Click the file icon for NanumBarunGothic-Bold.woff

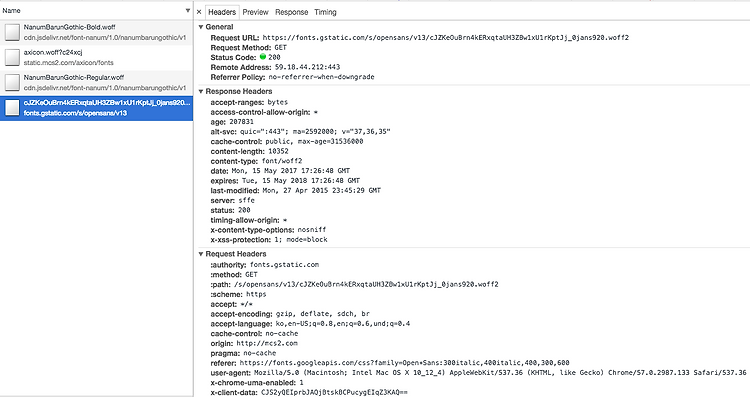pos(12,32)
